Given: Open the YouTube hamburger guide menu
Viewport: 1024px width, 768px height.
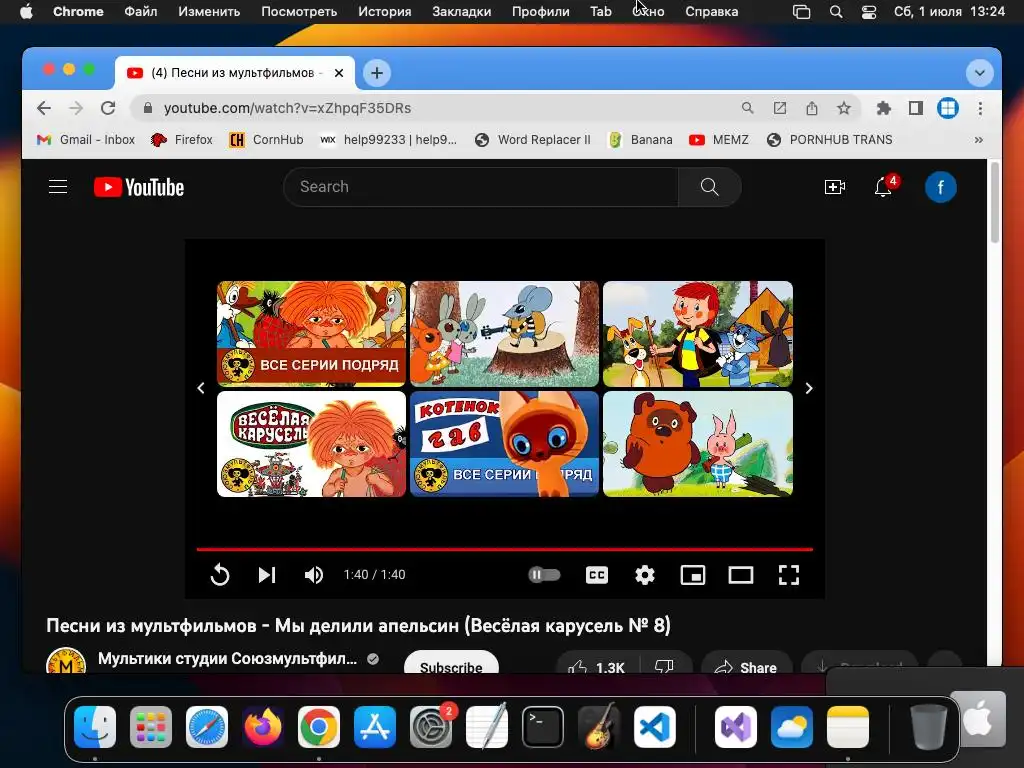Looking at the screenshot, I should [x=58, y=187].
